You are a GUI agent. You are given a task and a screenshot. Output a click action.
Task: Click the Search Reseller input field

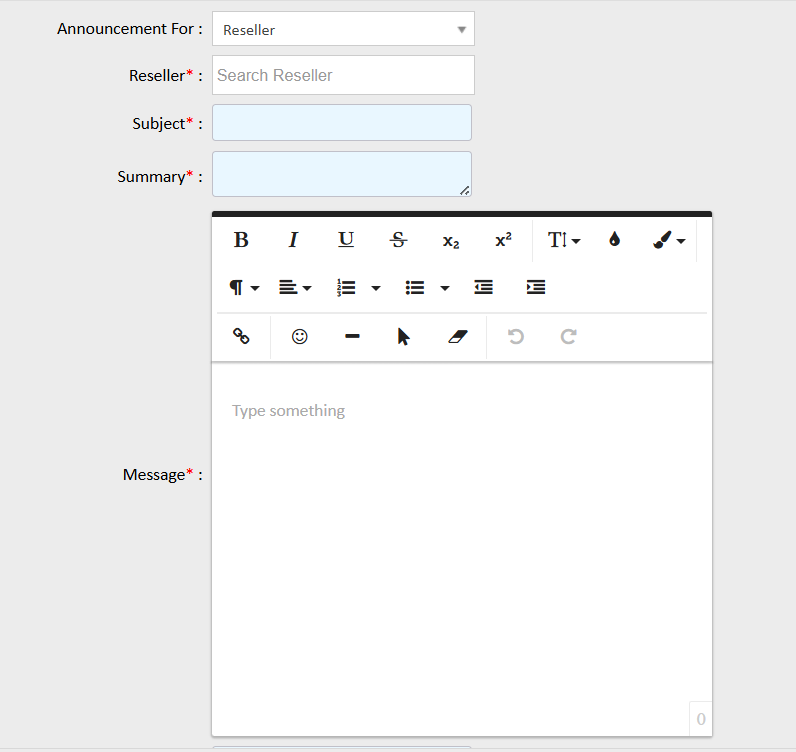click(343, 75)
